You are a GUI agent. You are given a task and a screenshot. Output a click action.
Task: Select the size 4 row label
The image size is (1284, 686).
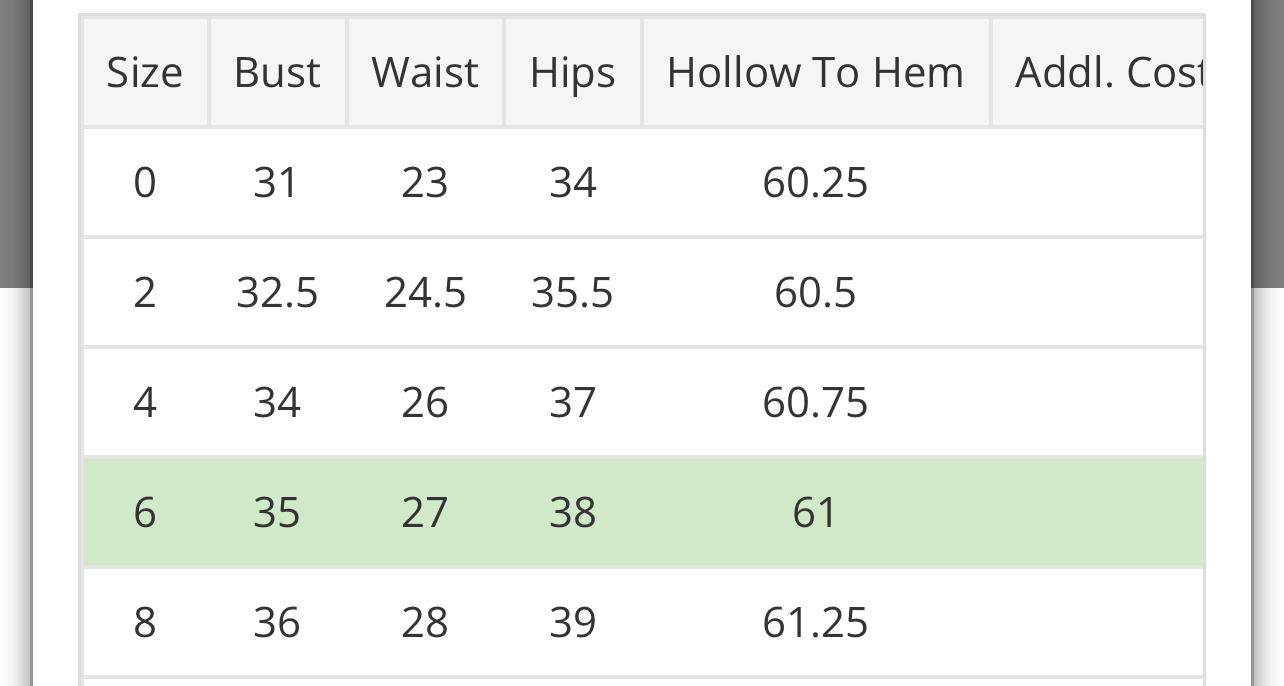coord(145,402)
